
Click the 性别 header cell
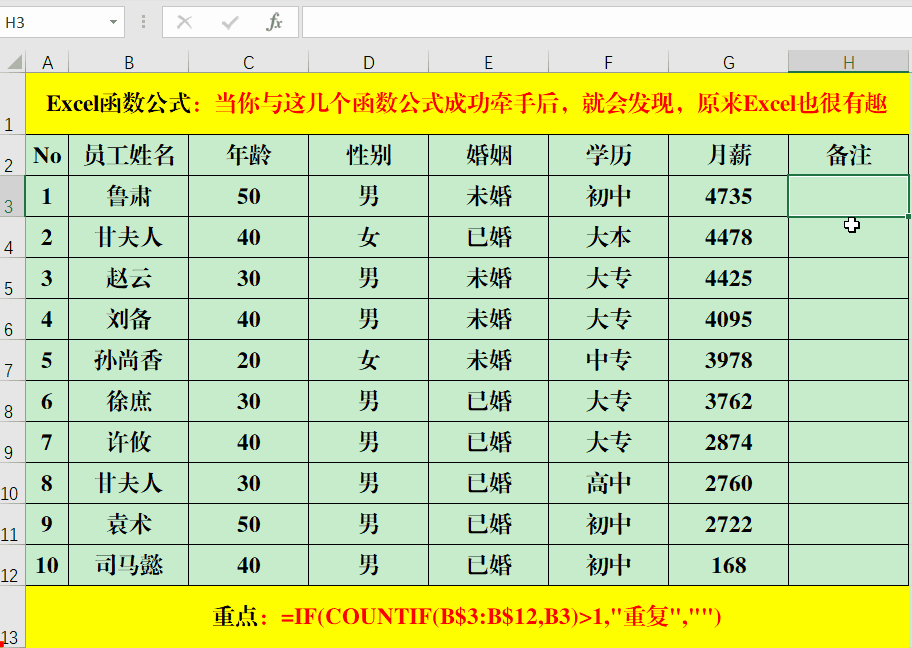point(368,155)
